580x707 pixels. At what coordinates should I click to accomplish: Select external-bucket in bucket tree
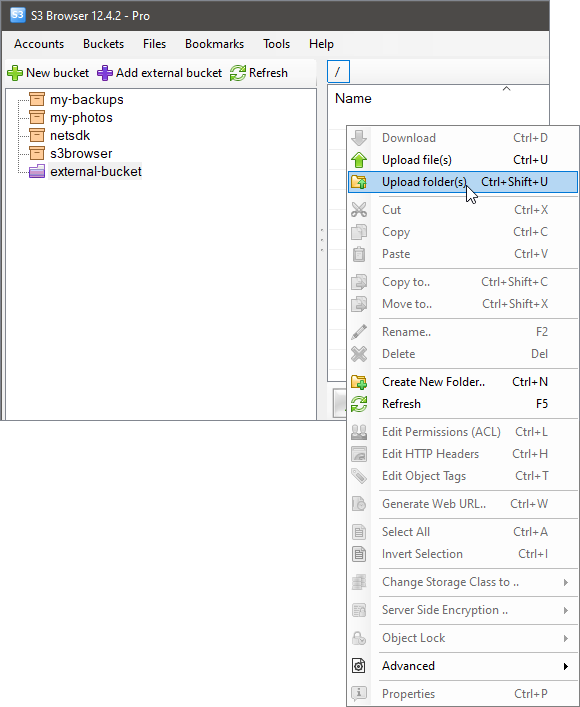96,171
